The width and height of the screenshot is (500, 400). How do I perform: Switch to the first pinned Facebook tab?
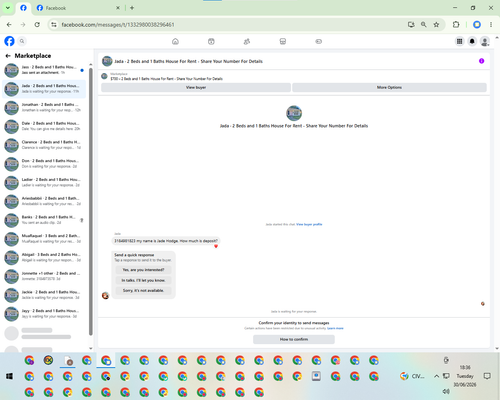[23, 8]
